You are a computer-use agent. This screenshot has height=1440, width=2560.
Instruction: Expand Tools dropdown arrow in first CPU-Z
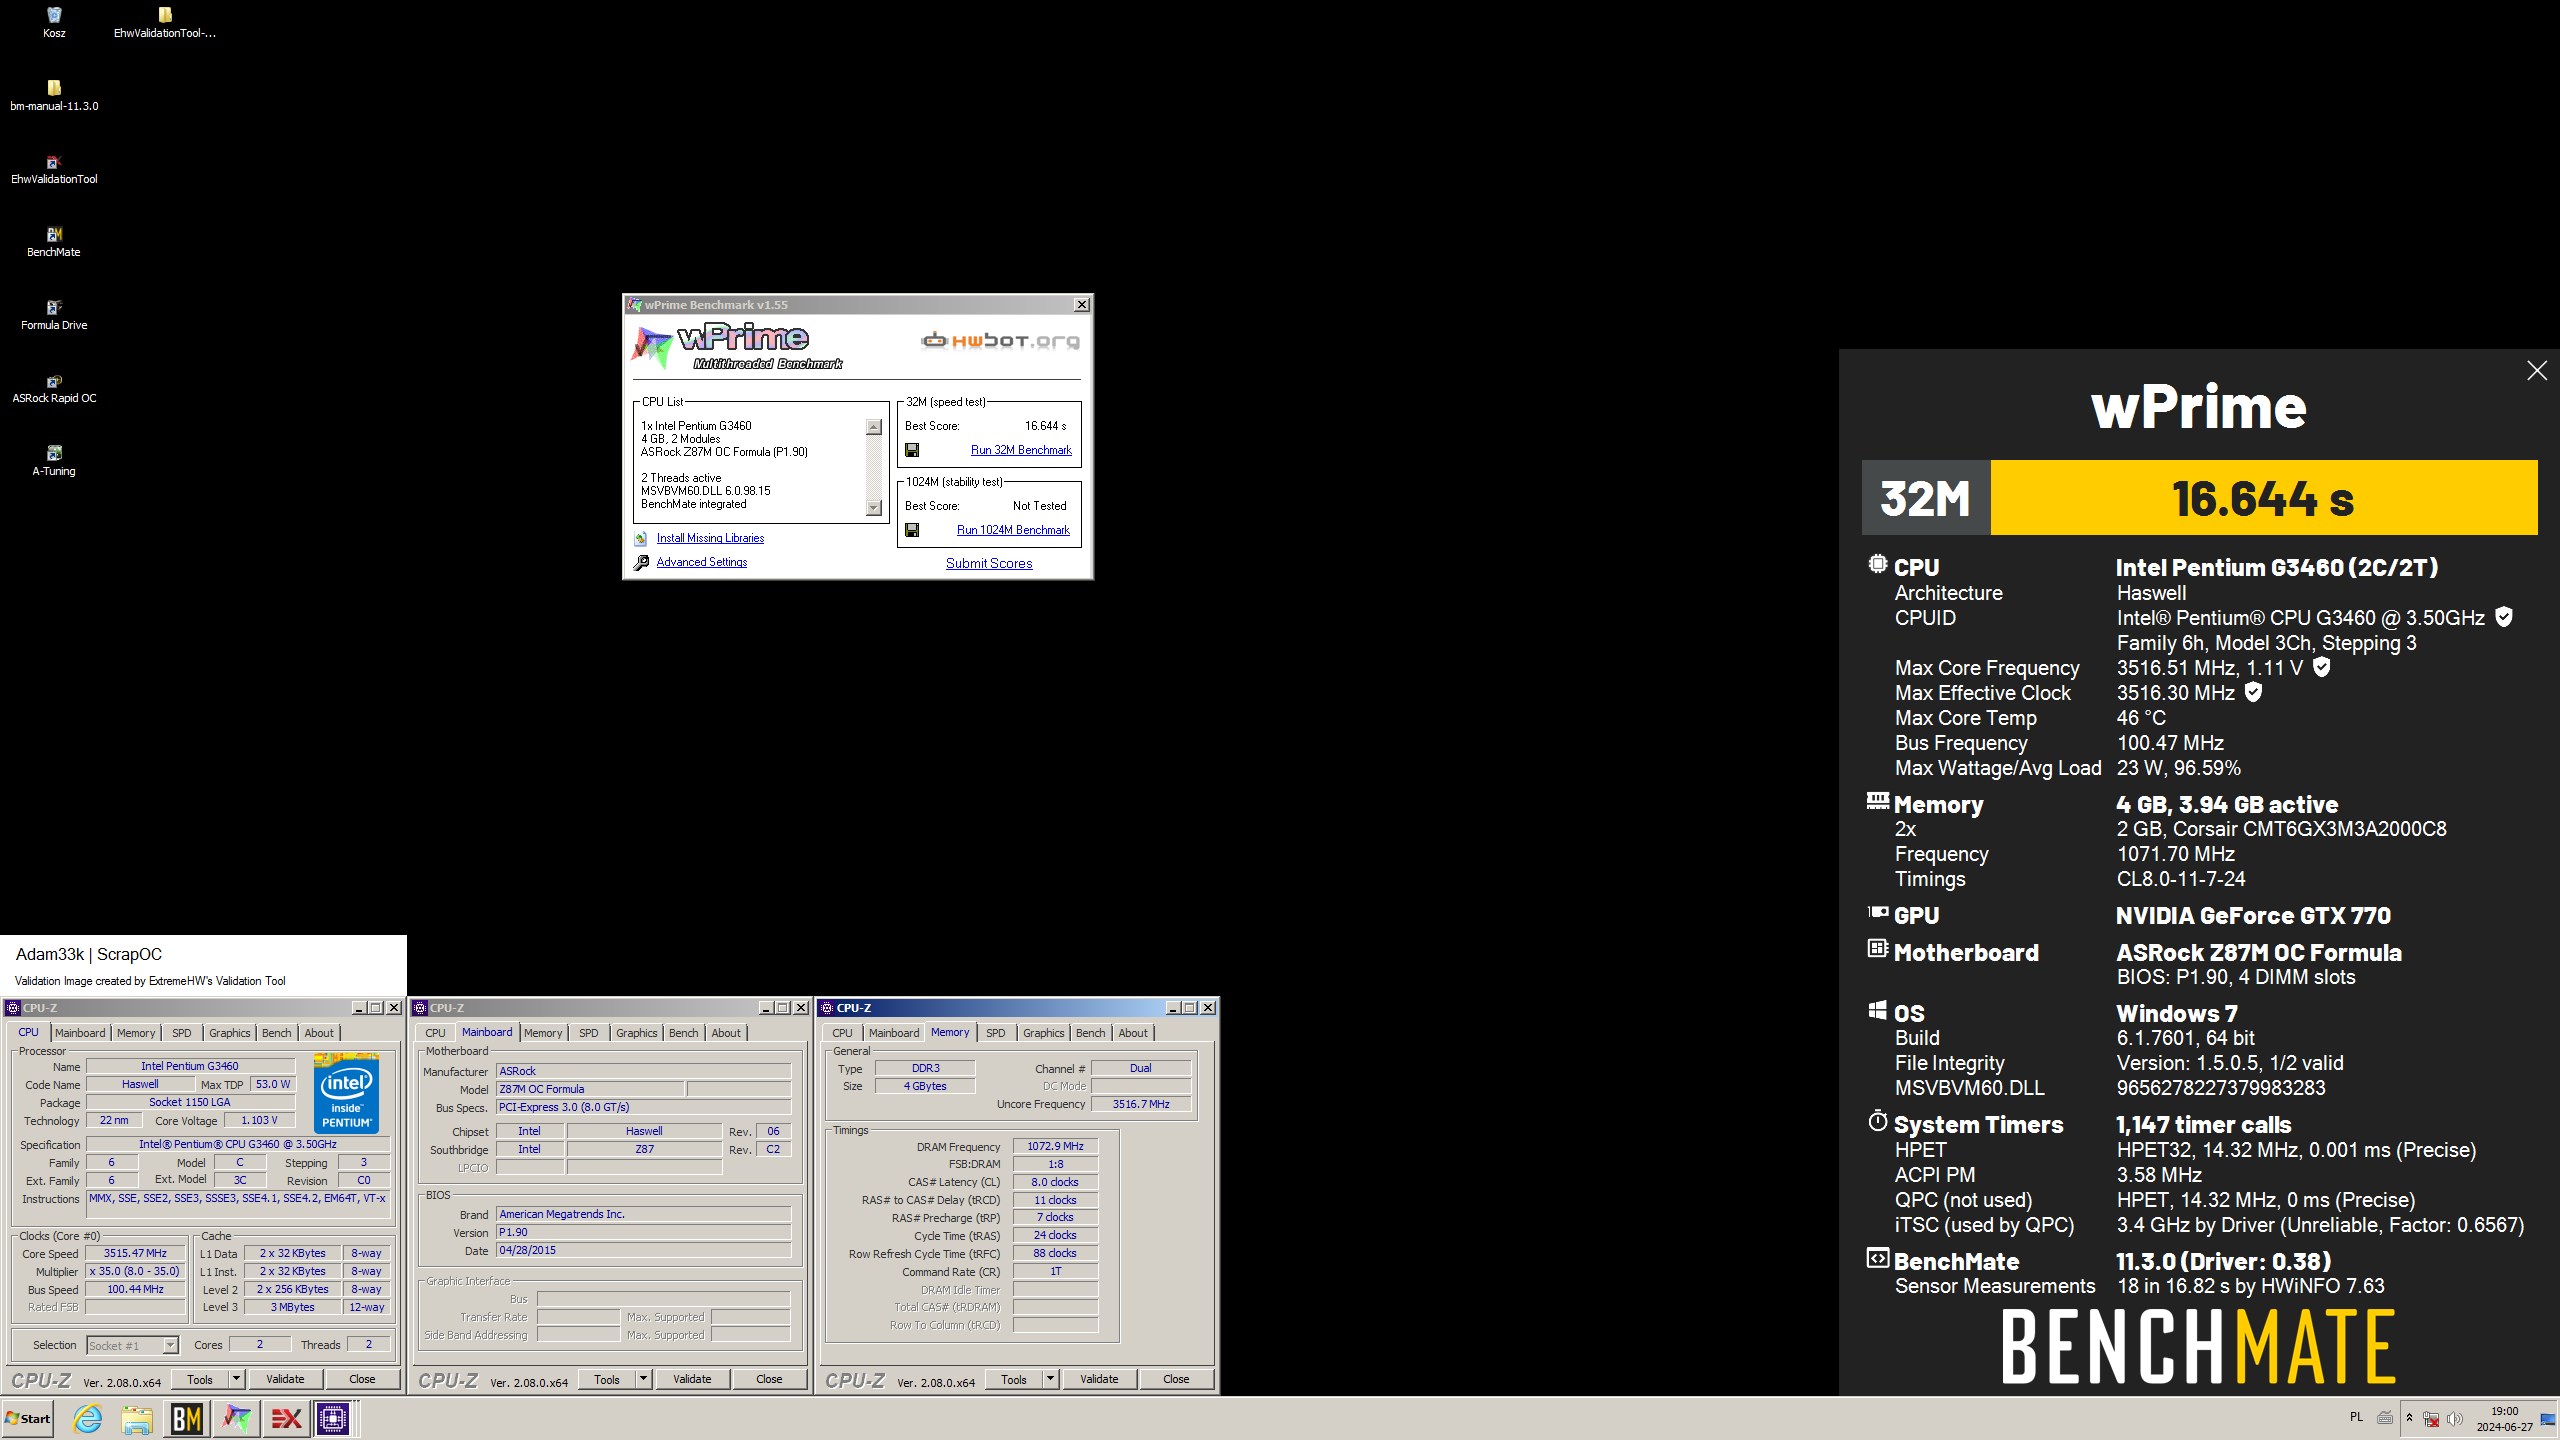click(236, 1379)
